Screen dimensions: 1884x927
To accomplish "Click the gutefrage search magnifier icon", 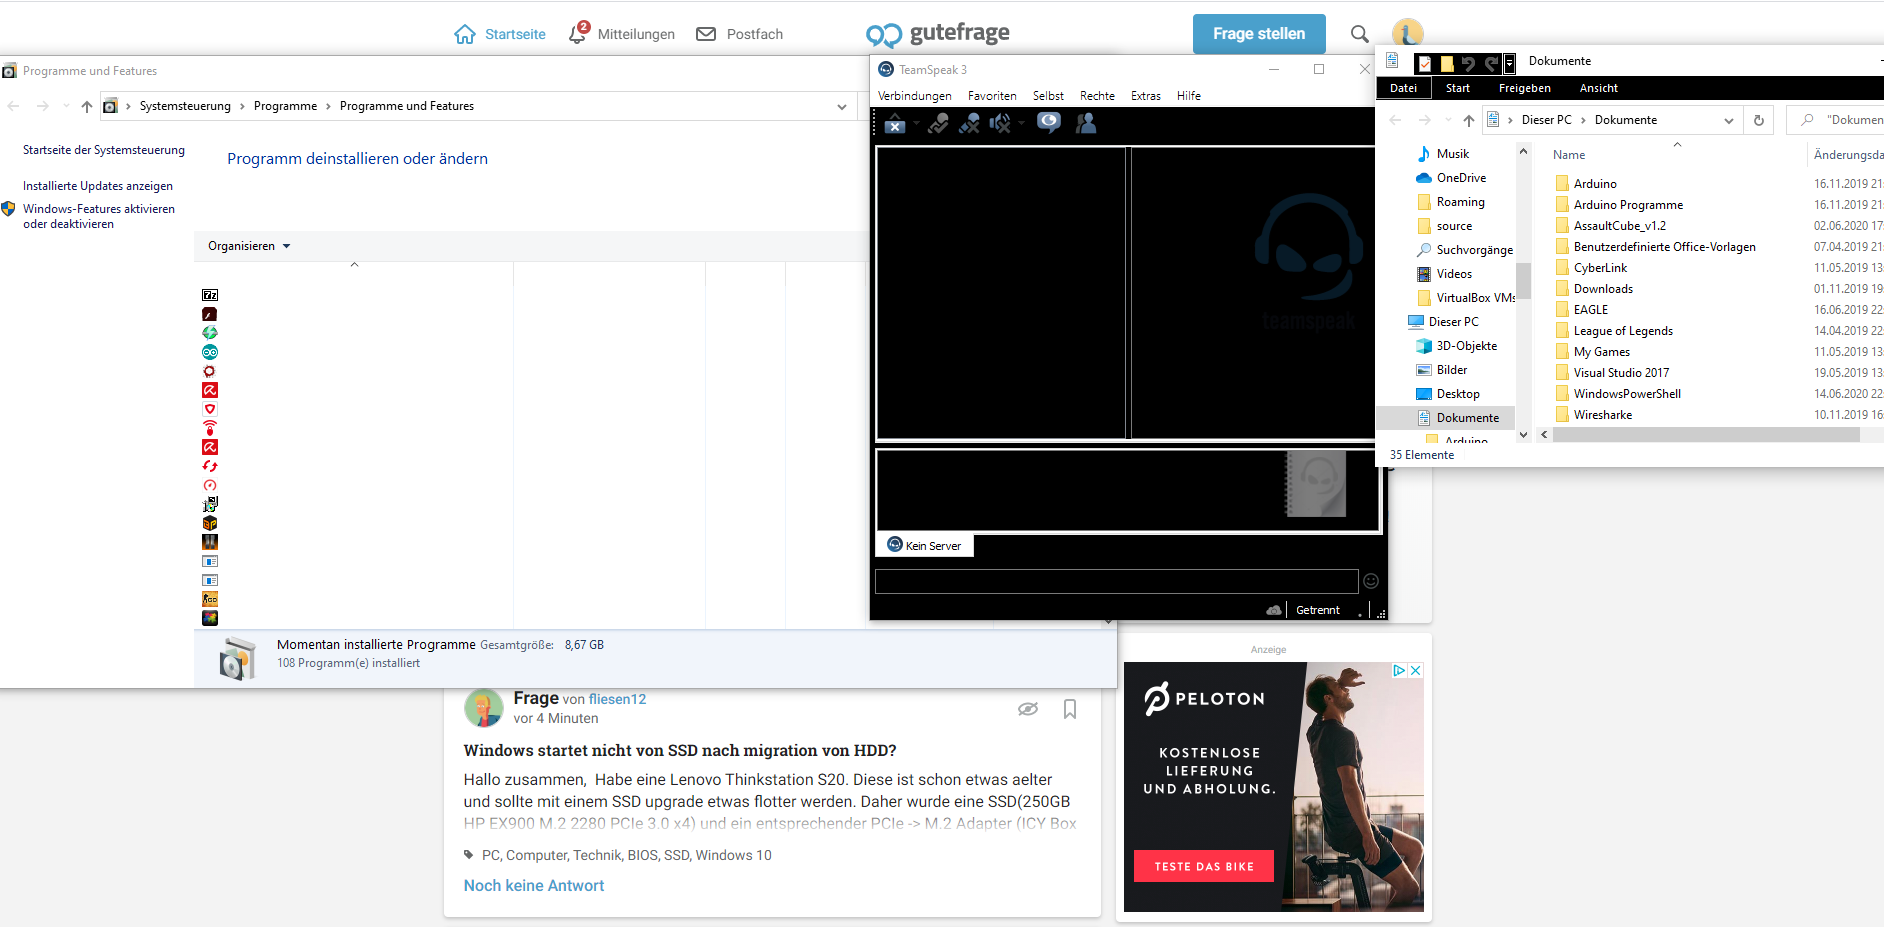I will click(1359, 34).
